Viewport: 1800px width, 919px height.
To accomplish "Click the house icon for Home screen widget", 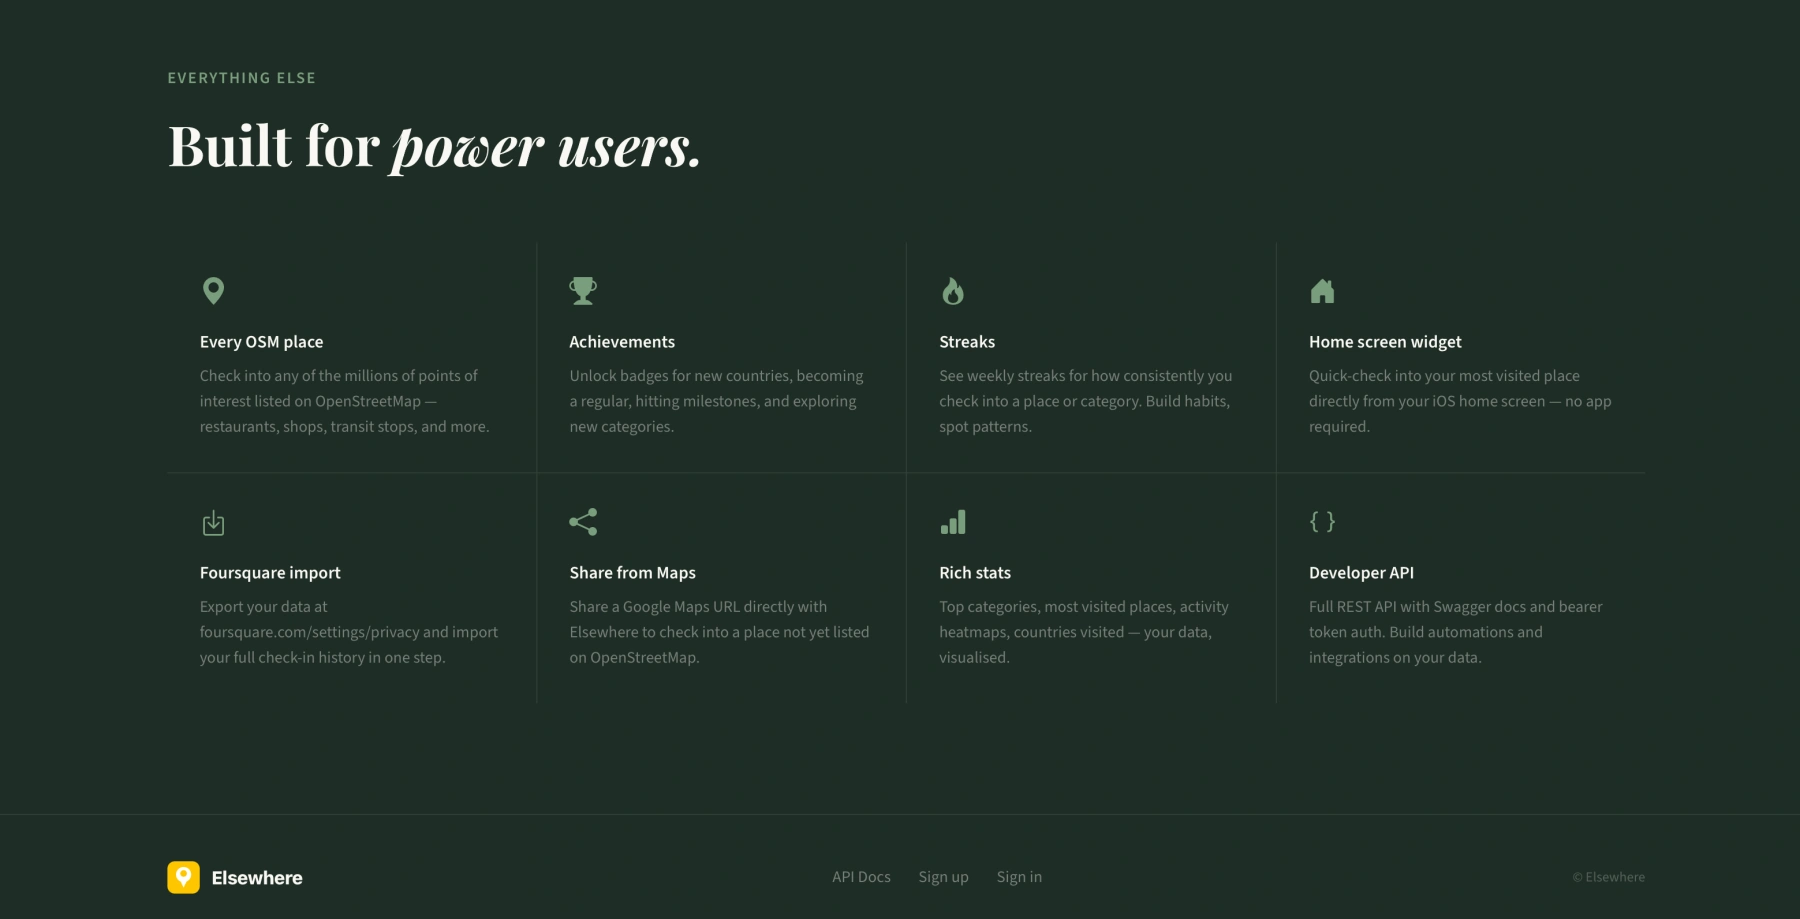I will tap(1322, 291).
